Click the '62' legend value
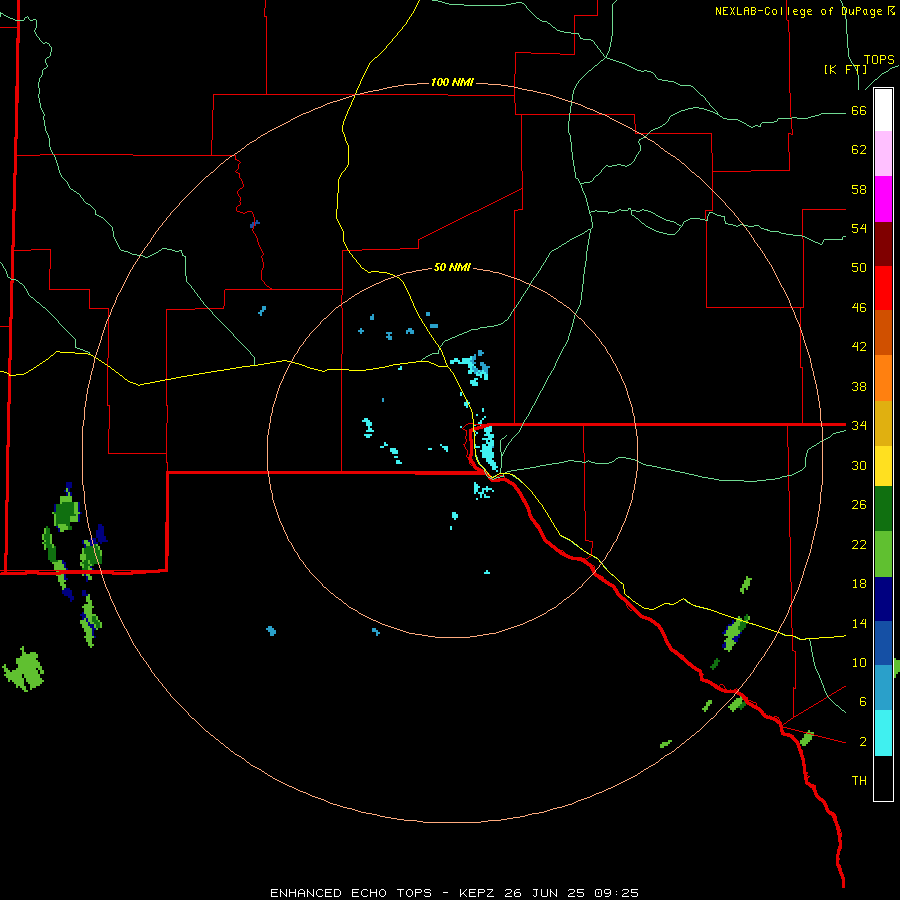900x900 pixels. [x=859, y=150]
